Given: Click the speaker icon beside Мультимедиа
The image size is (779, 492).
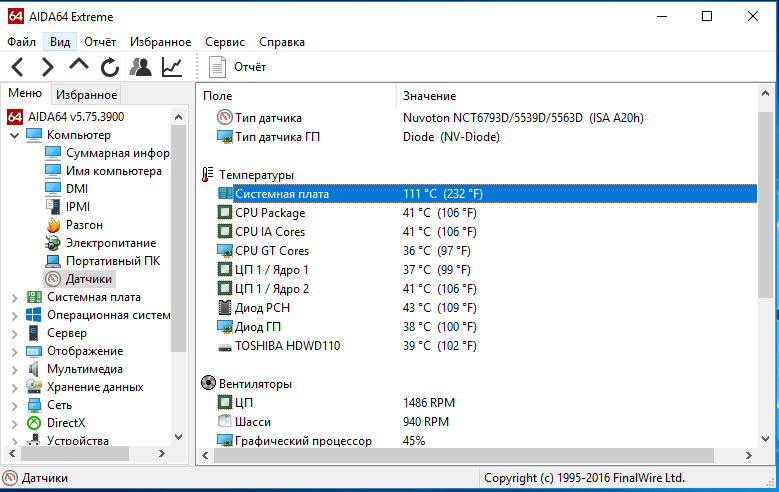Looking at the screenshot, I should [33, 369].
